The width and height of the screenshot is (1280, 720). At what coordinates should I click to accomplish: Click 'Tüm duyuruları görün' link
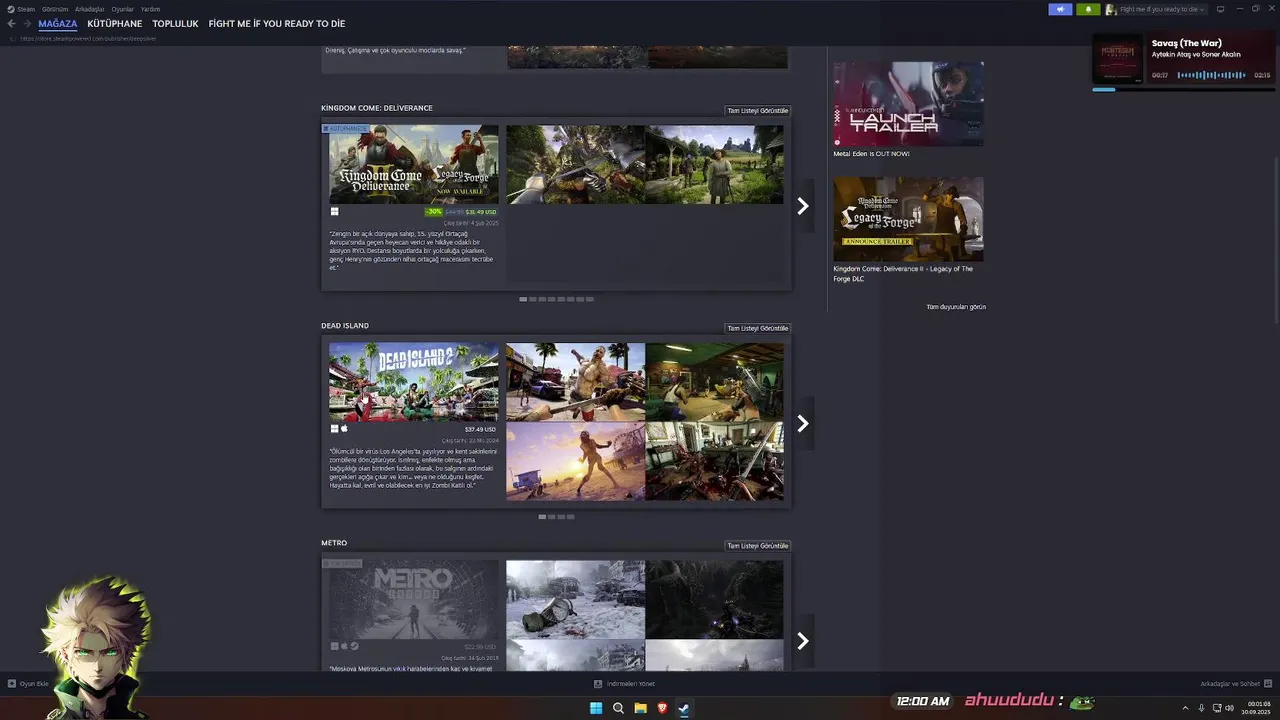(x=956, y=307)
